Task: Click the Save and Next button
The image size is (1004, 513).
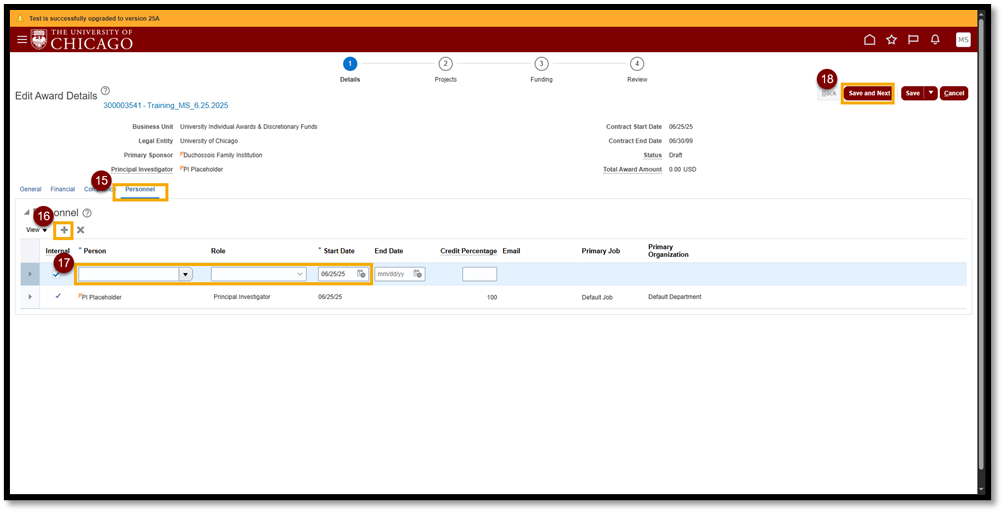Action: click(x=868, y=93)
